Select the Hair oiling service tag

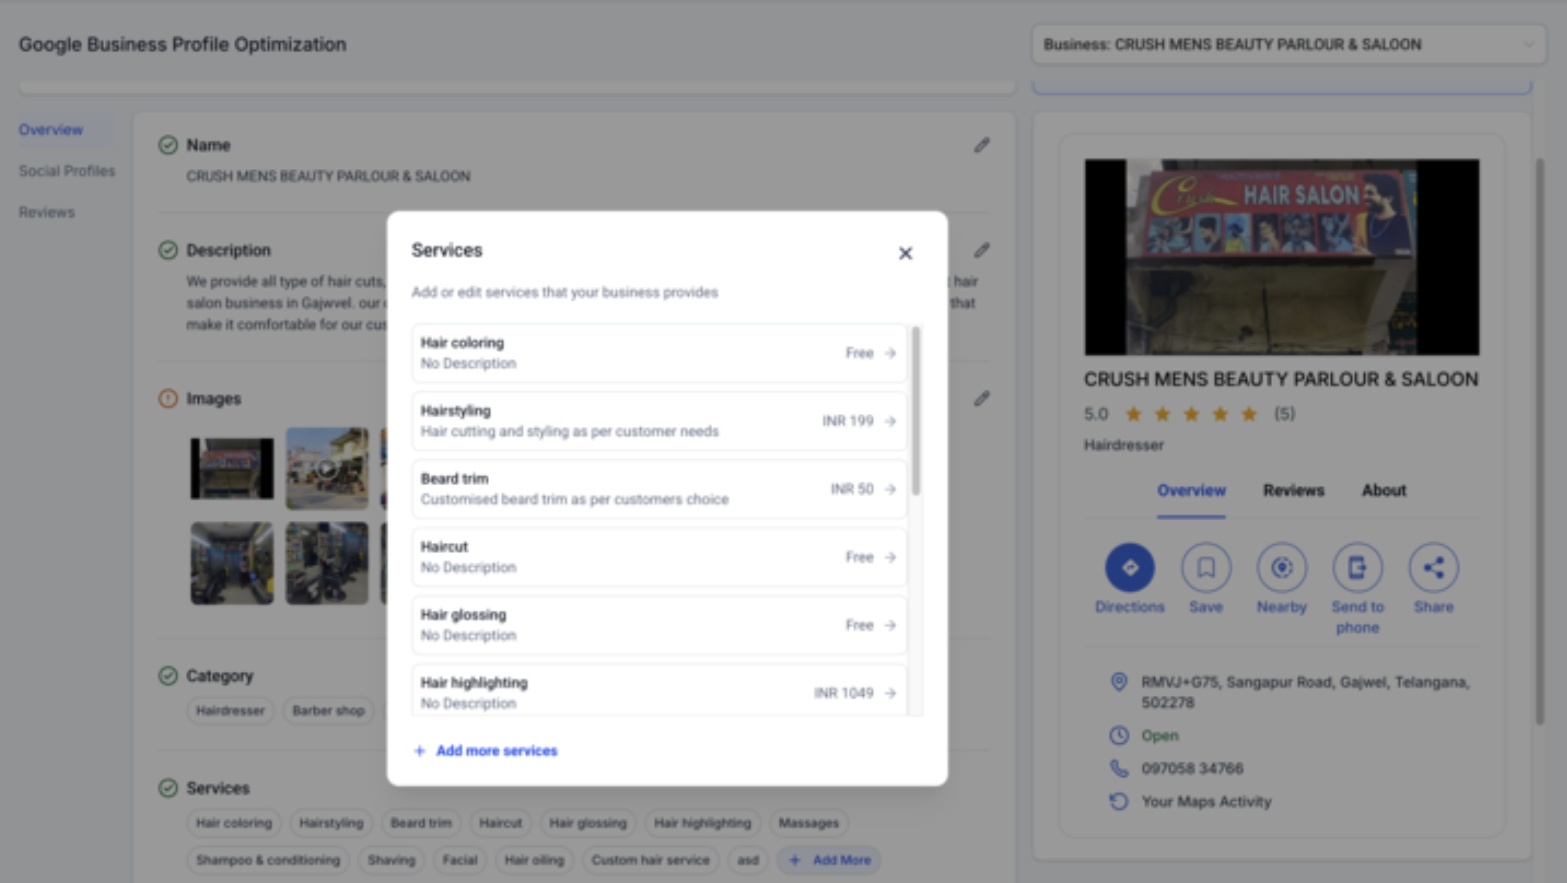coord(534,860)
